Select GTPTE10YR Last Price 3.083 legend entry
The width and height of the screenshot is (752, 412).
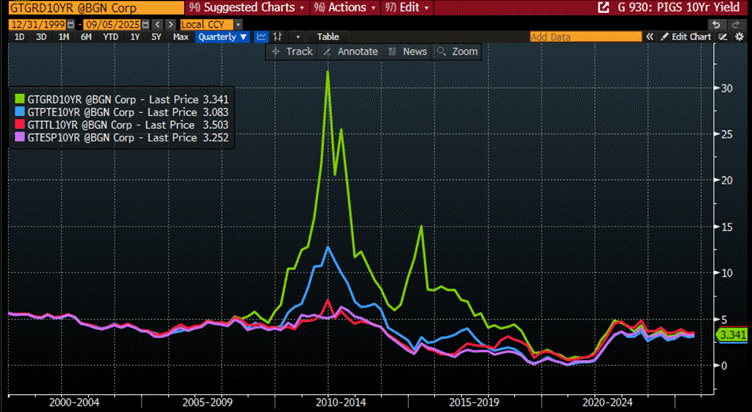click(122, 112)
